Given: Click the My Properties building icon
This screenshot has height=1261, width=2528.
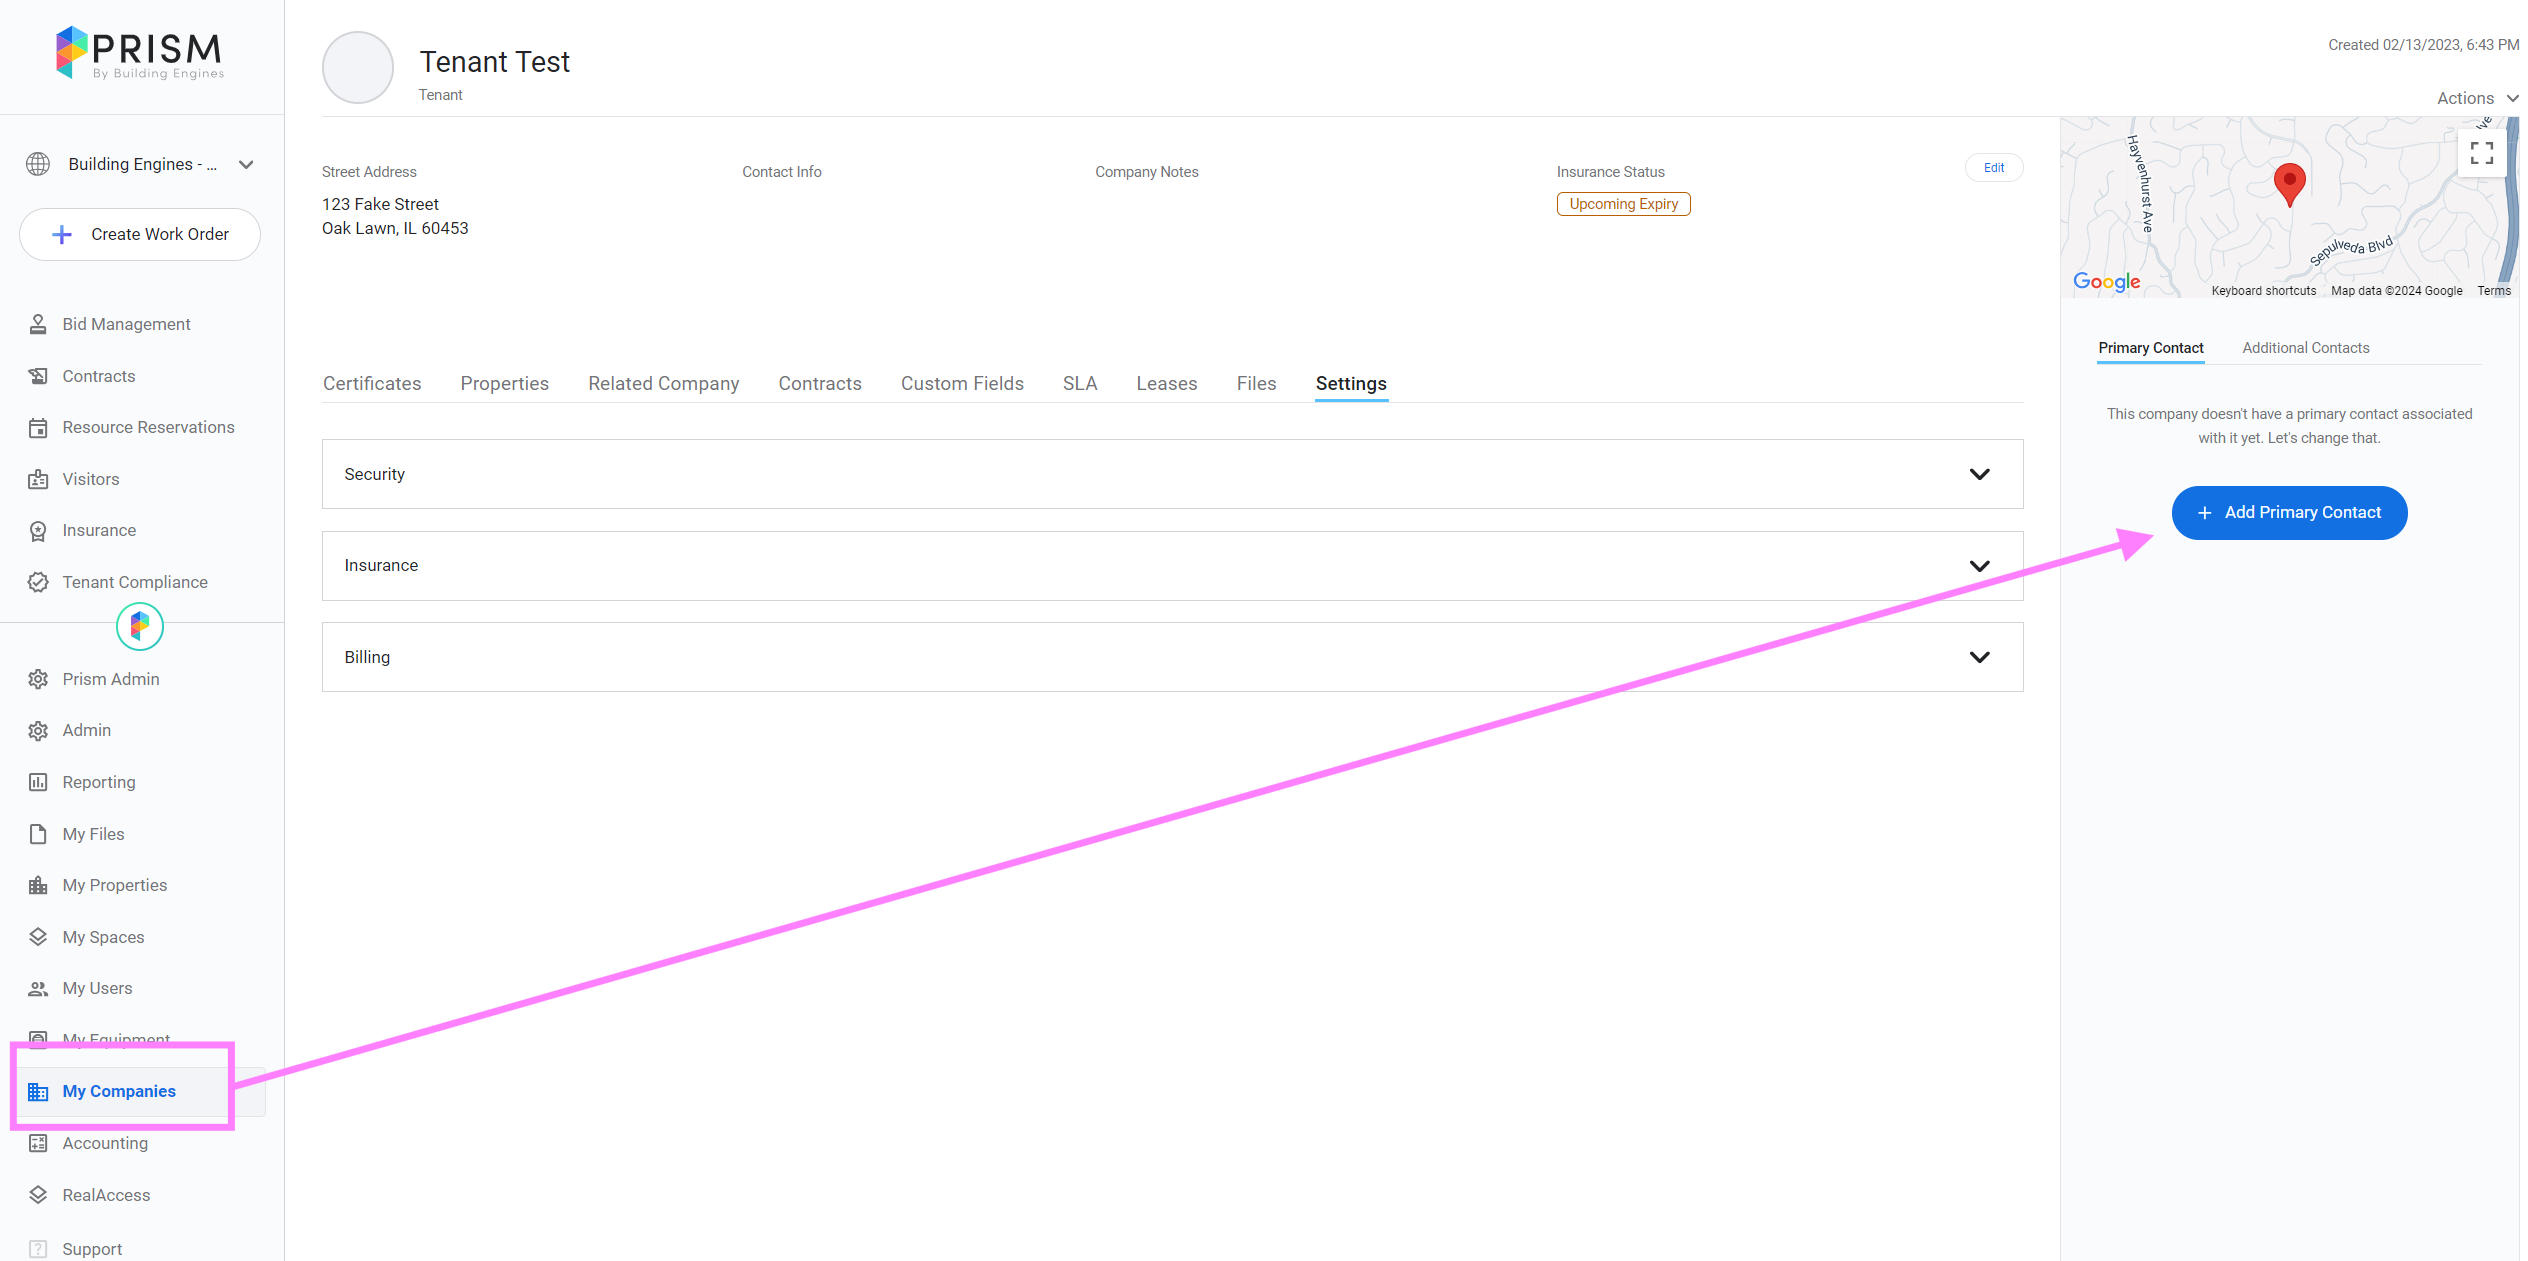Looking at the screenshot, I should [x=38, y=885].
